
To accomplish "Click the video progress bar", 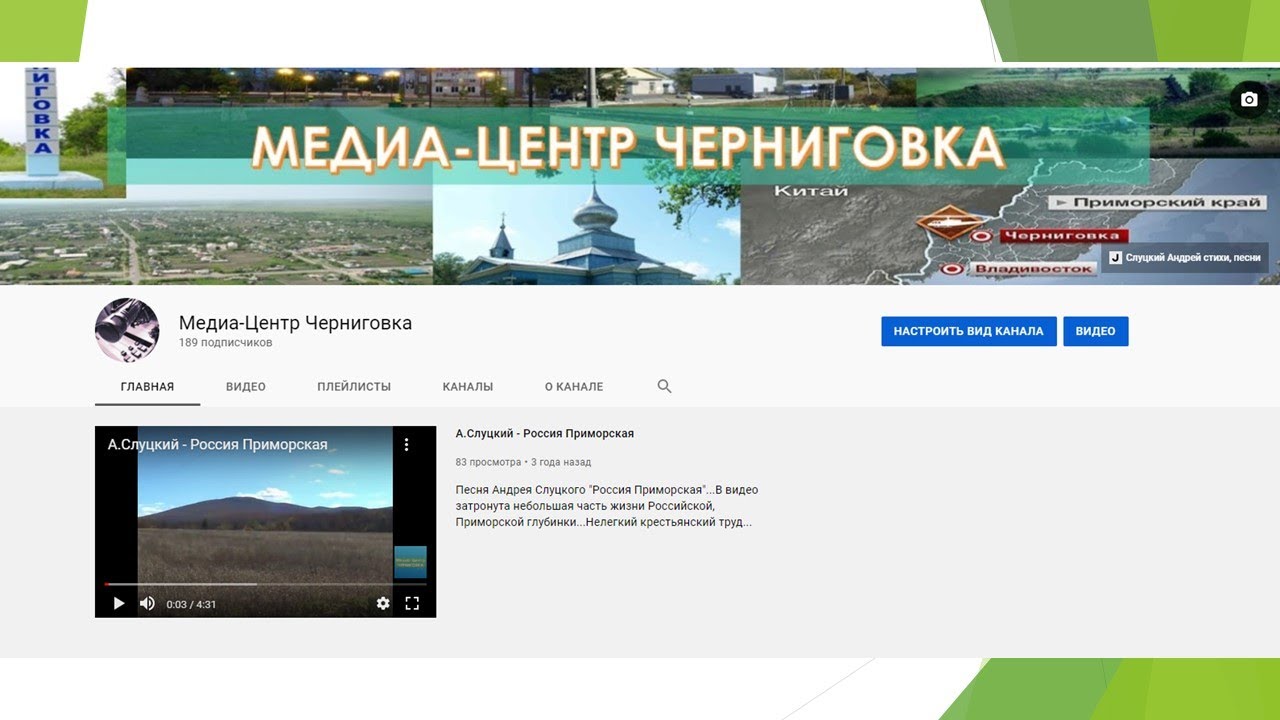I will (x=266, y=584).
